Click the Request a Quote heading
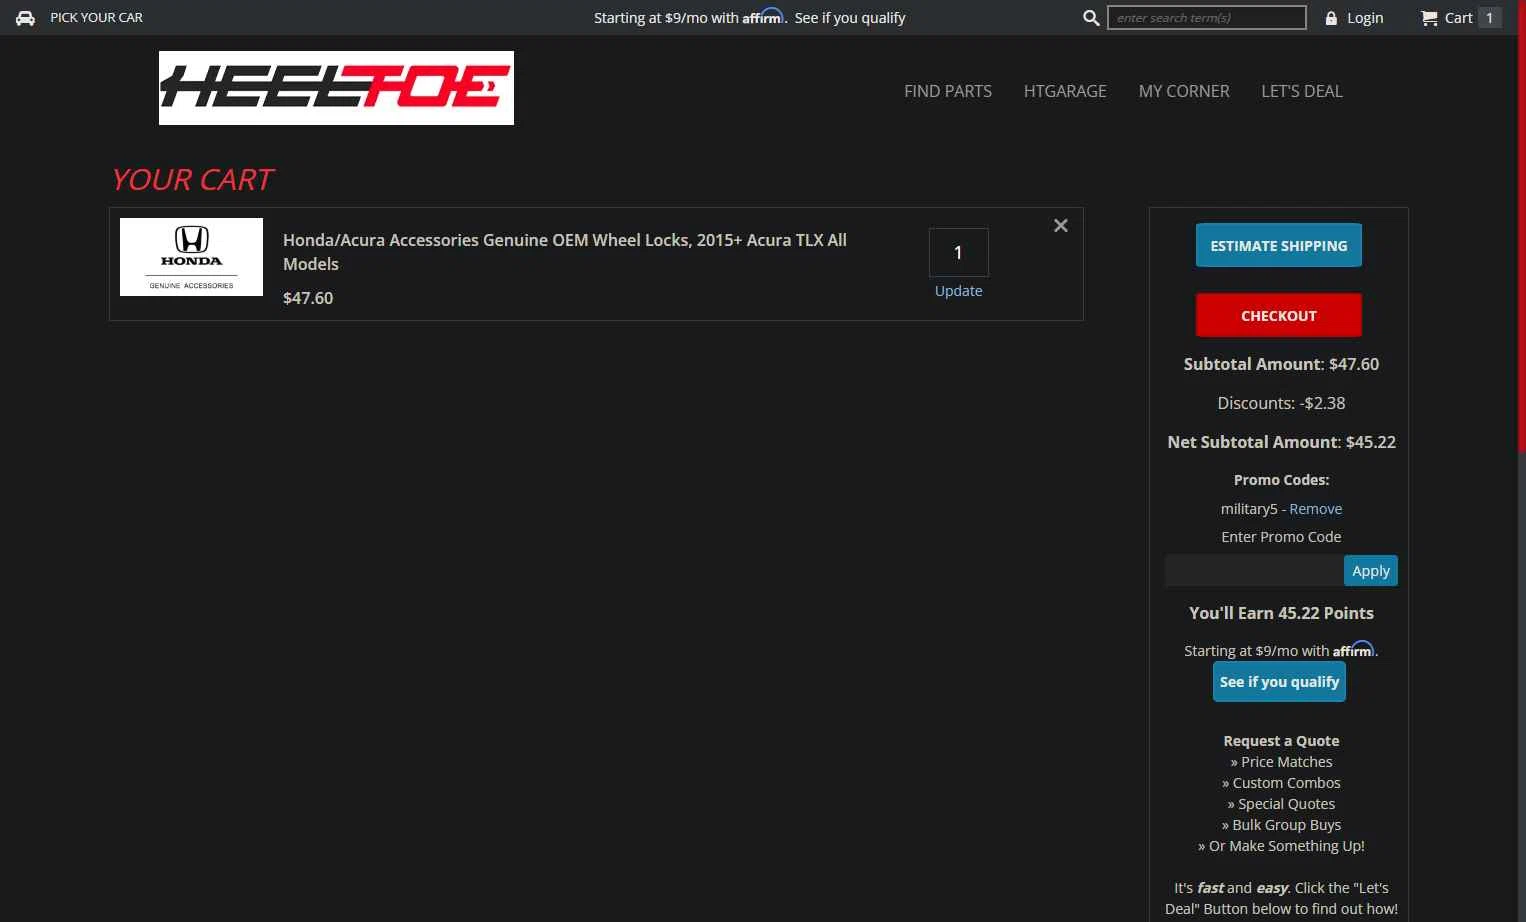Image resolution: width=1526 pixels, height=922 pixels. click(1281, 741)
